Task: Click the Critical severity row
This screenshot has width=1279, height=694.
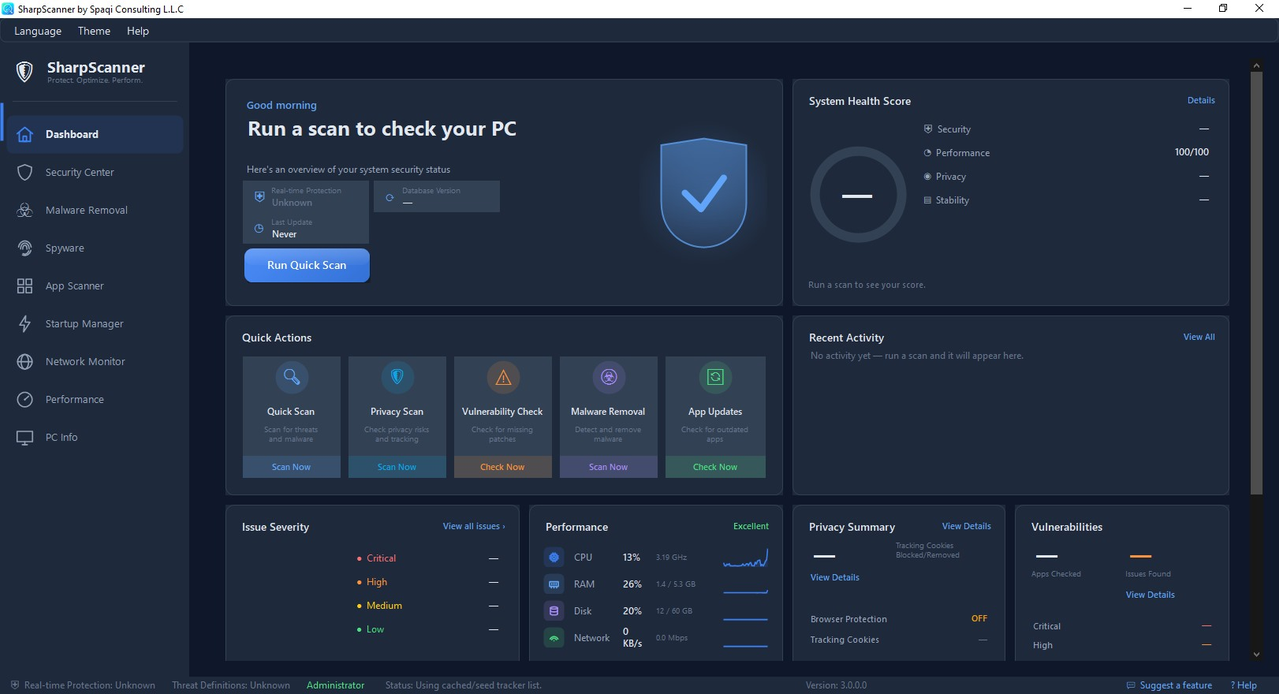Action: click(427, 558)
